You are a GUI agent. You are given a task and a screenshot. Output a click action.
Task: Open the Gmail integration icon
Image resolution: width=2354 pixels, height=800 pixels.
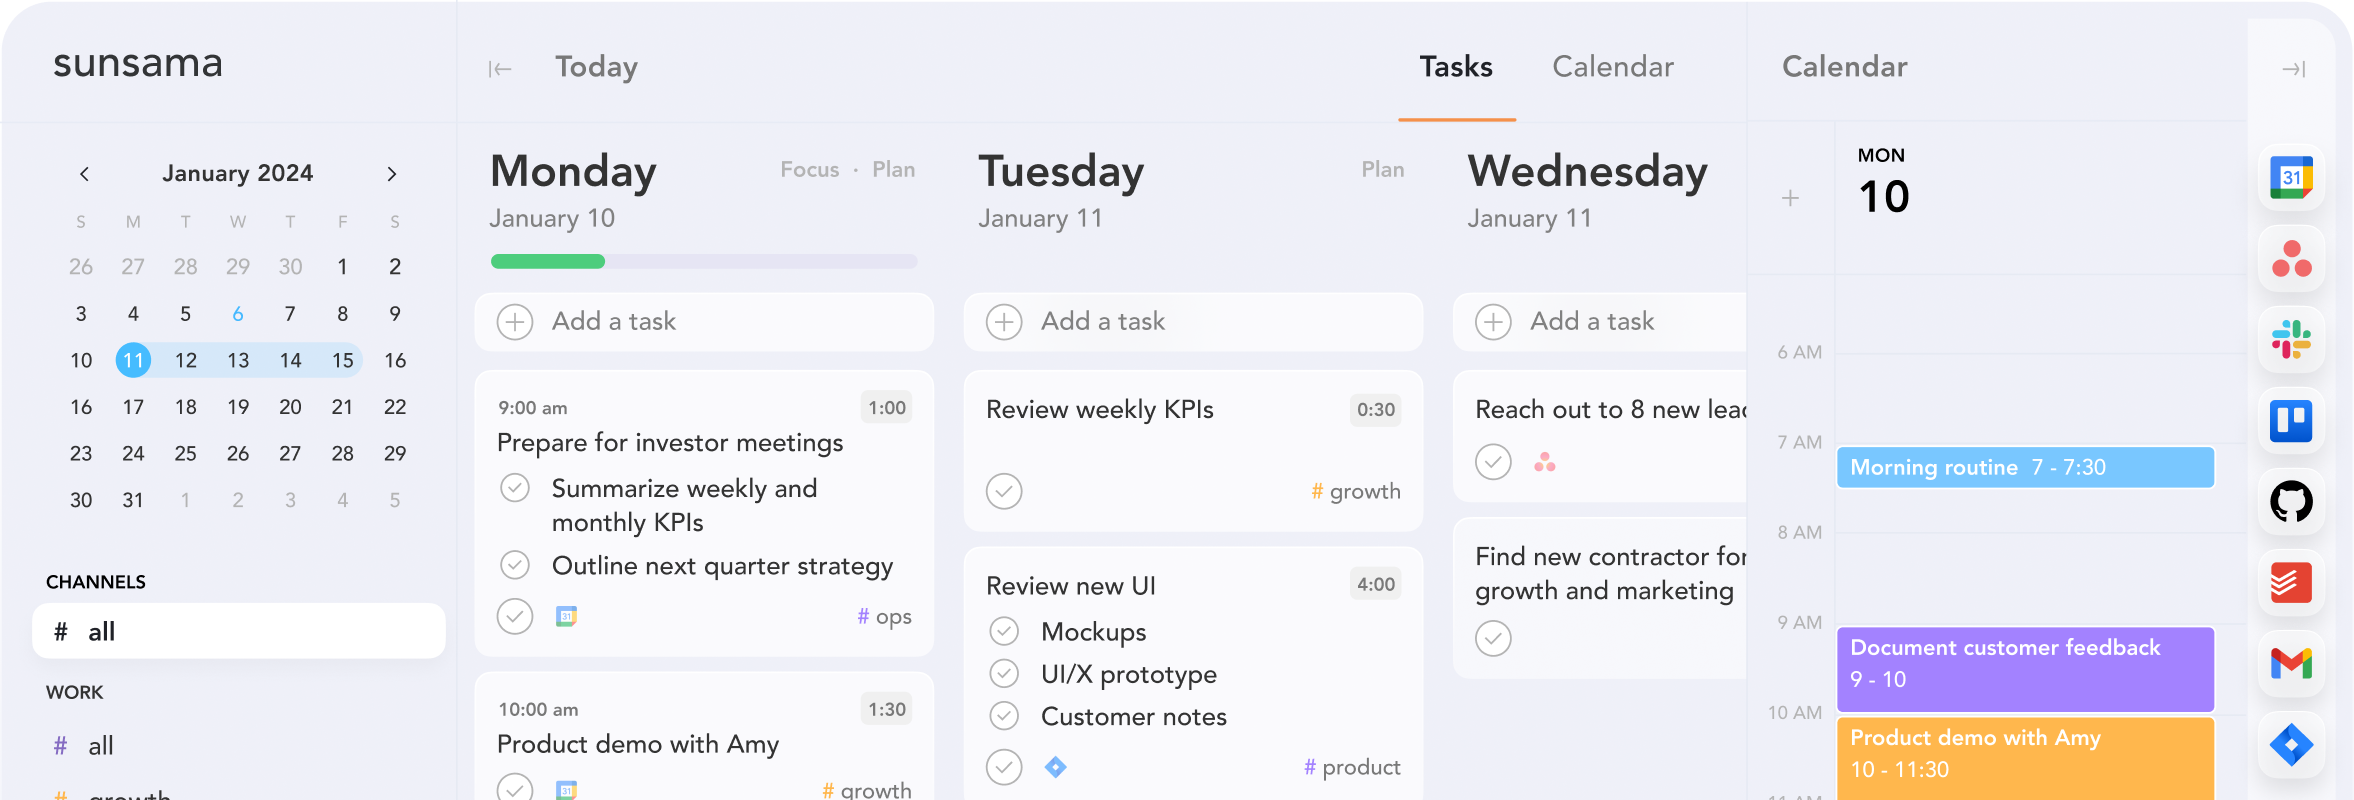click(2291, 664)
